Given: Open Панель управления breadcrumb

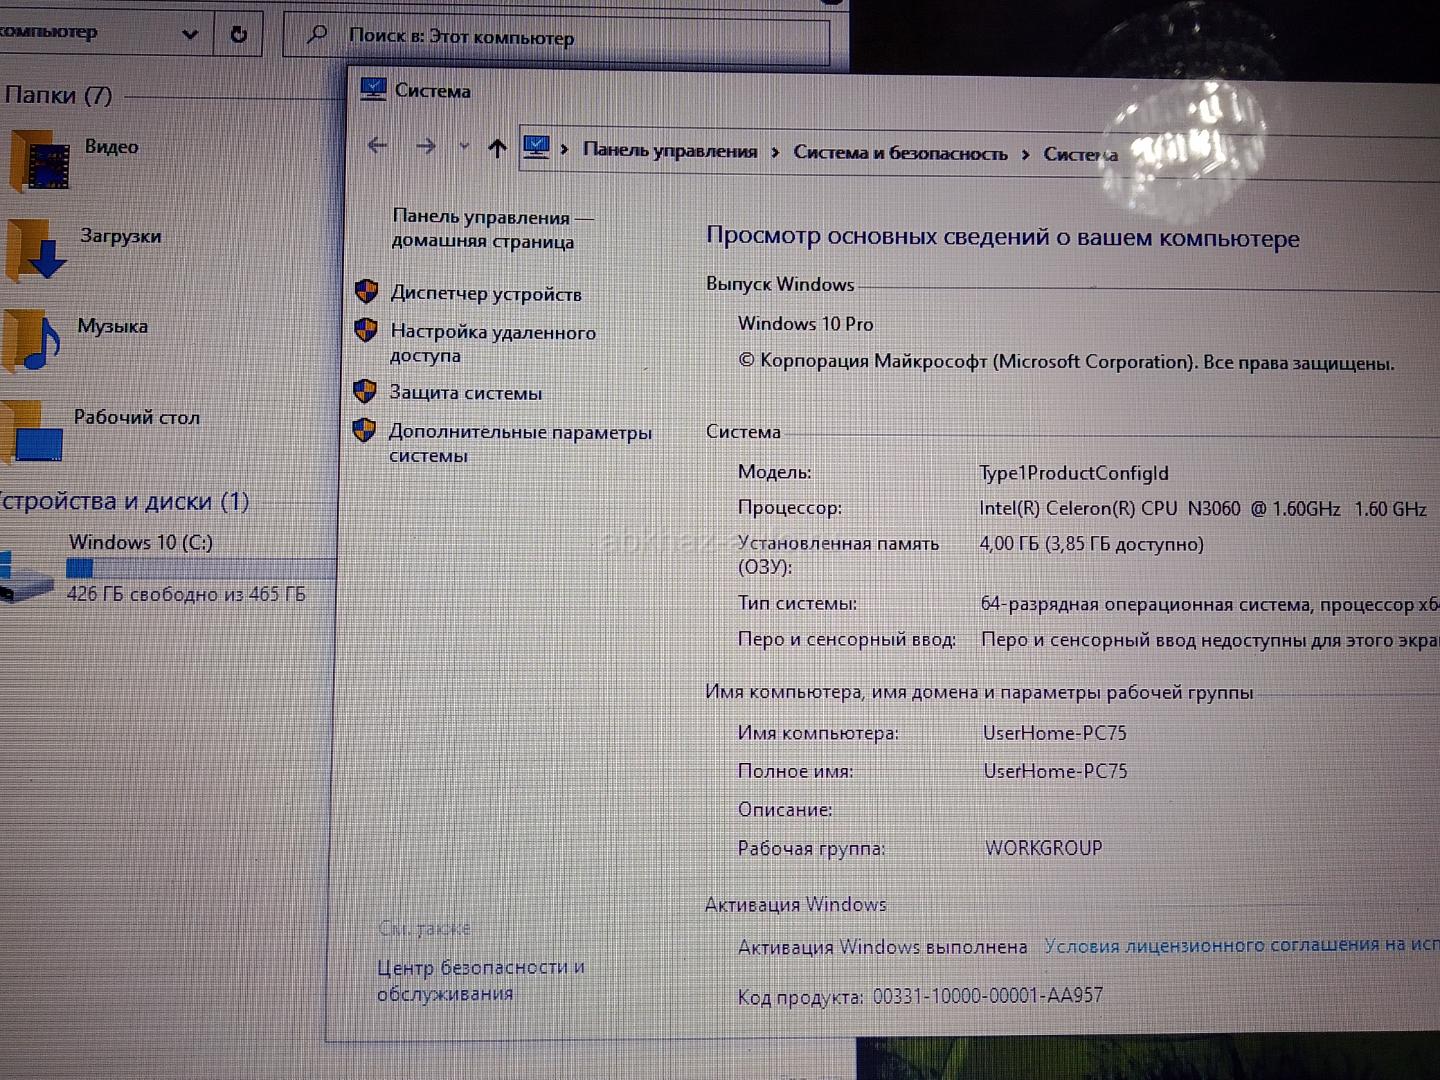Looking at the screenshot, I should 670,151.
